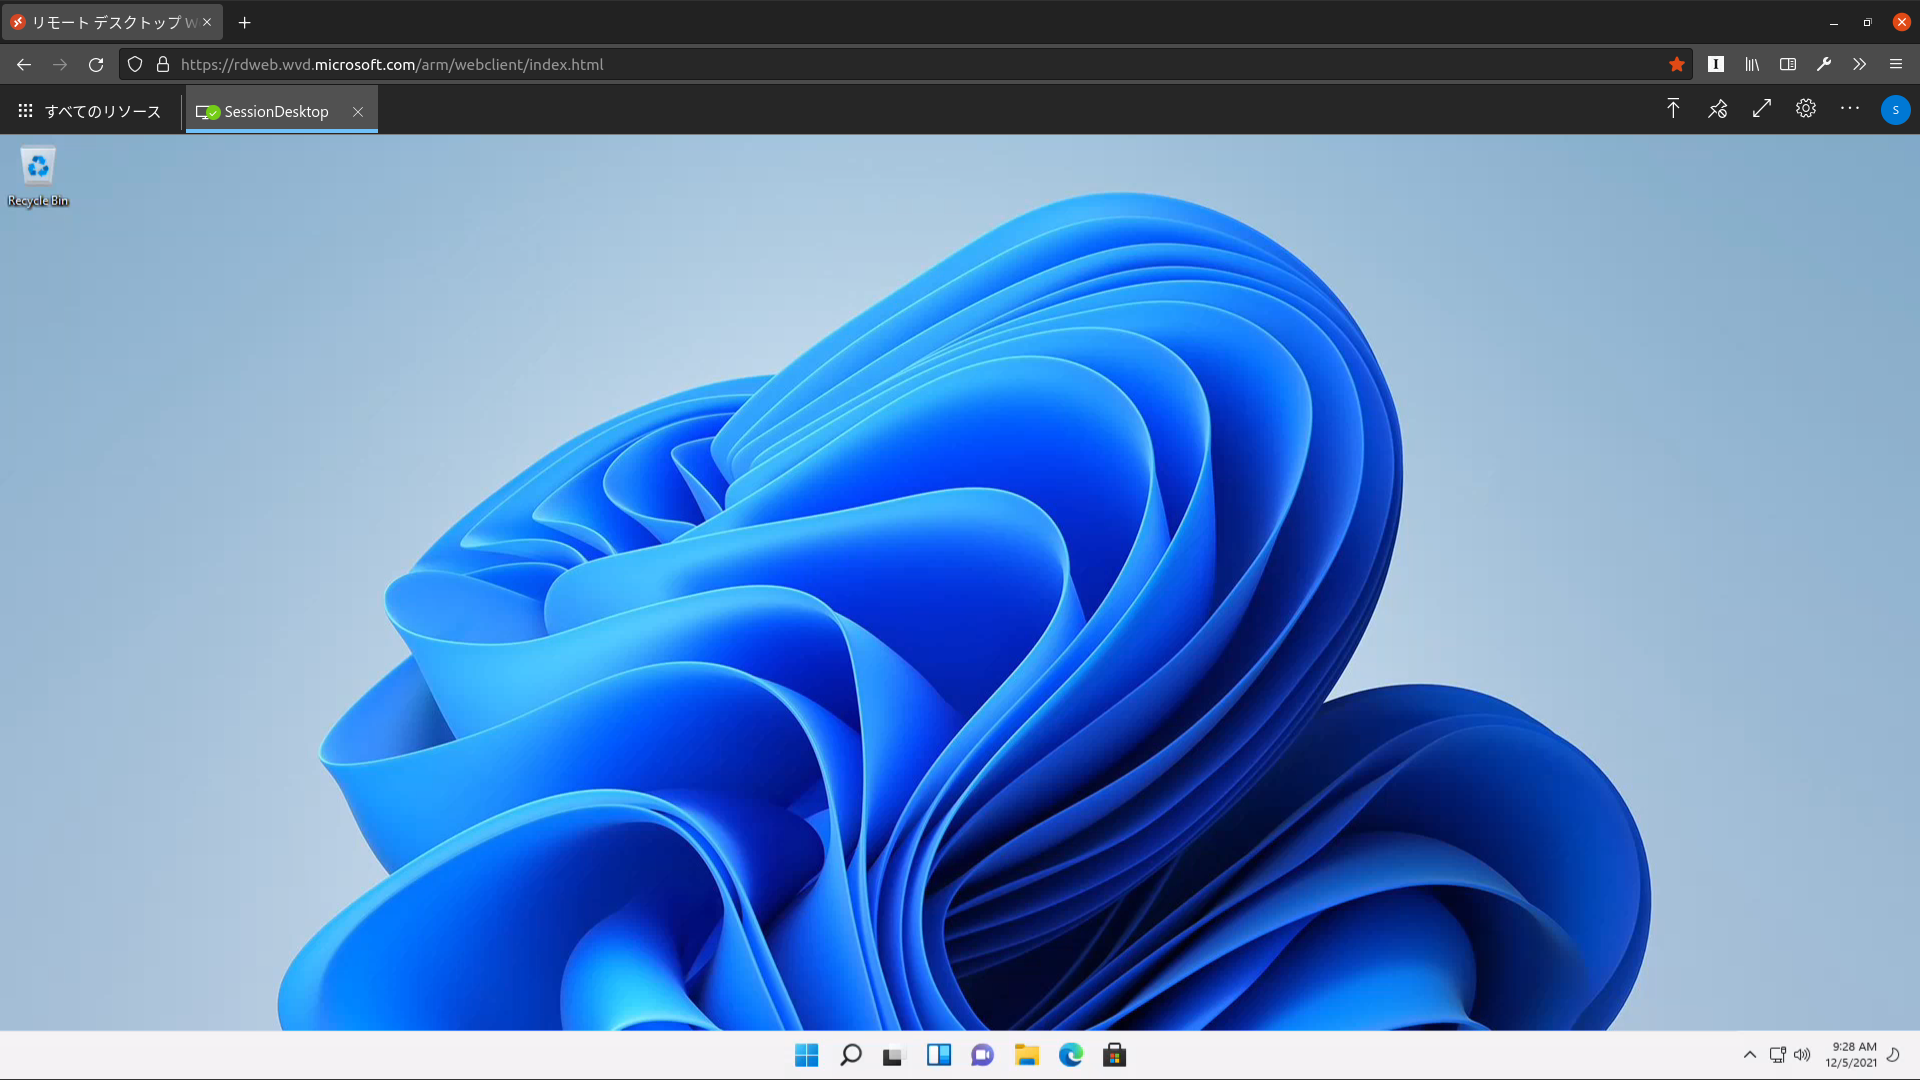Open the browser library icon
1920x1080 pixels.
click(1752, 64)
